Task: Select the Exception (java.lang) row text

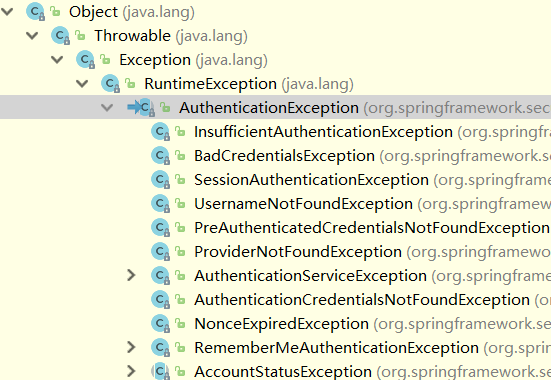Action: [193, 60]
